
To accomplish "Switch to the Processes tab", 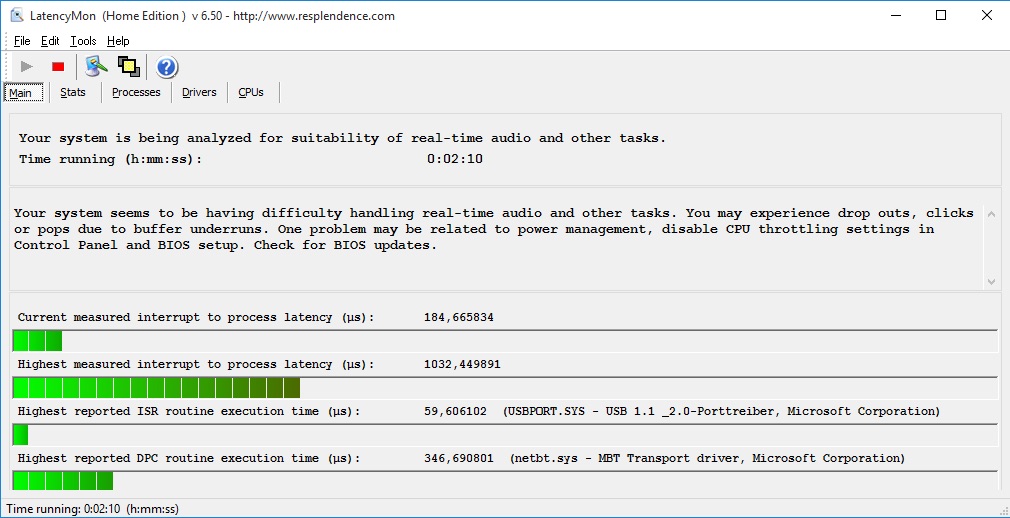I will [x=136, y=93].
